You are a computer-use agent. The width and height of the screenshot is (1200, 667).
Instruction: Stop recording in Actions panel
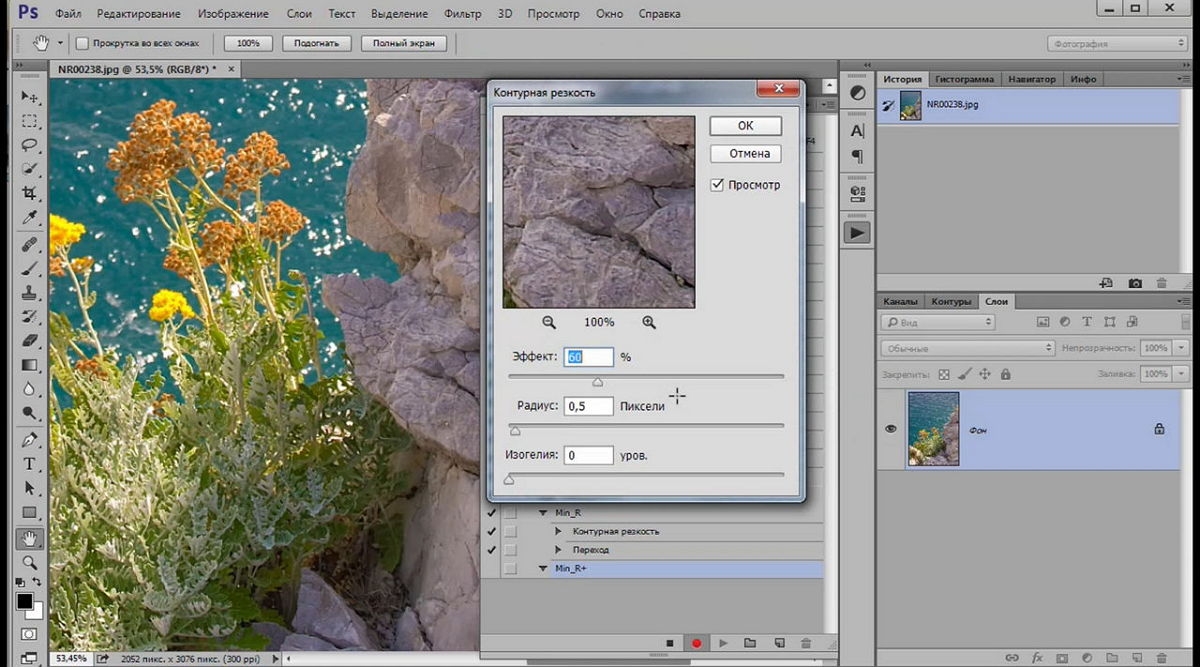pyautogui.click(x=670, y=643)
